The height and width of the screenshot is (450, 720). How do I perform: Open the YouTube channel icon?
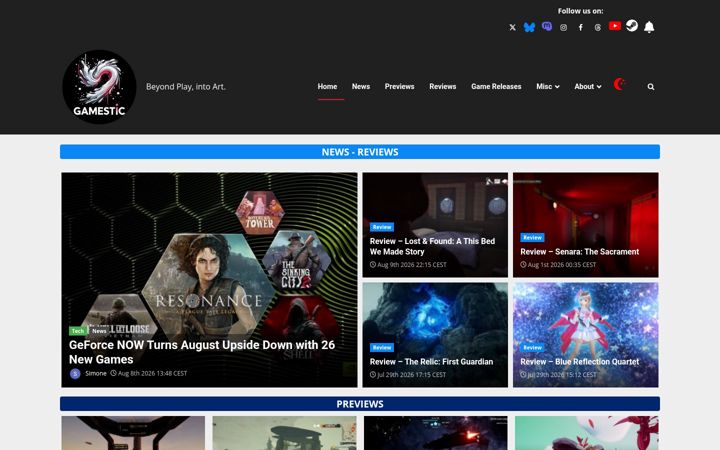point(615,26)
